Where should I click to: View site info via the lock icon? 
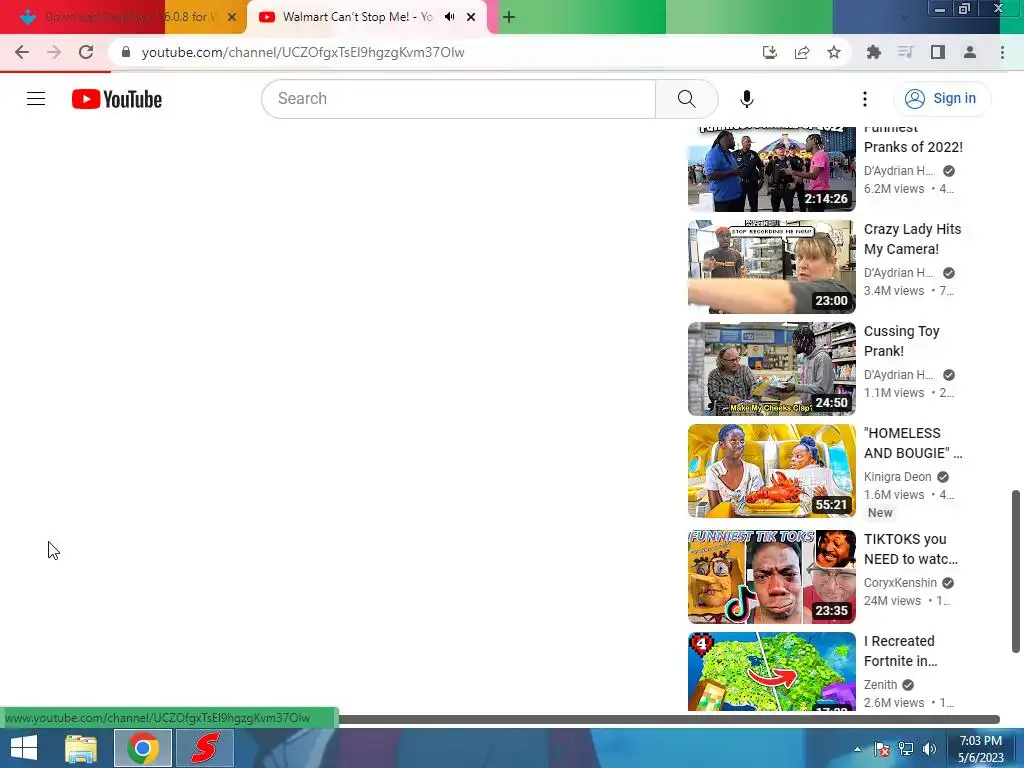126,52
